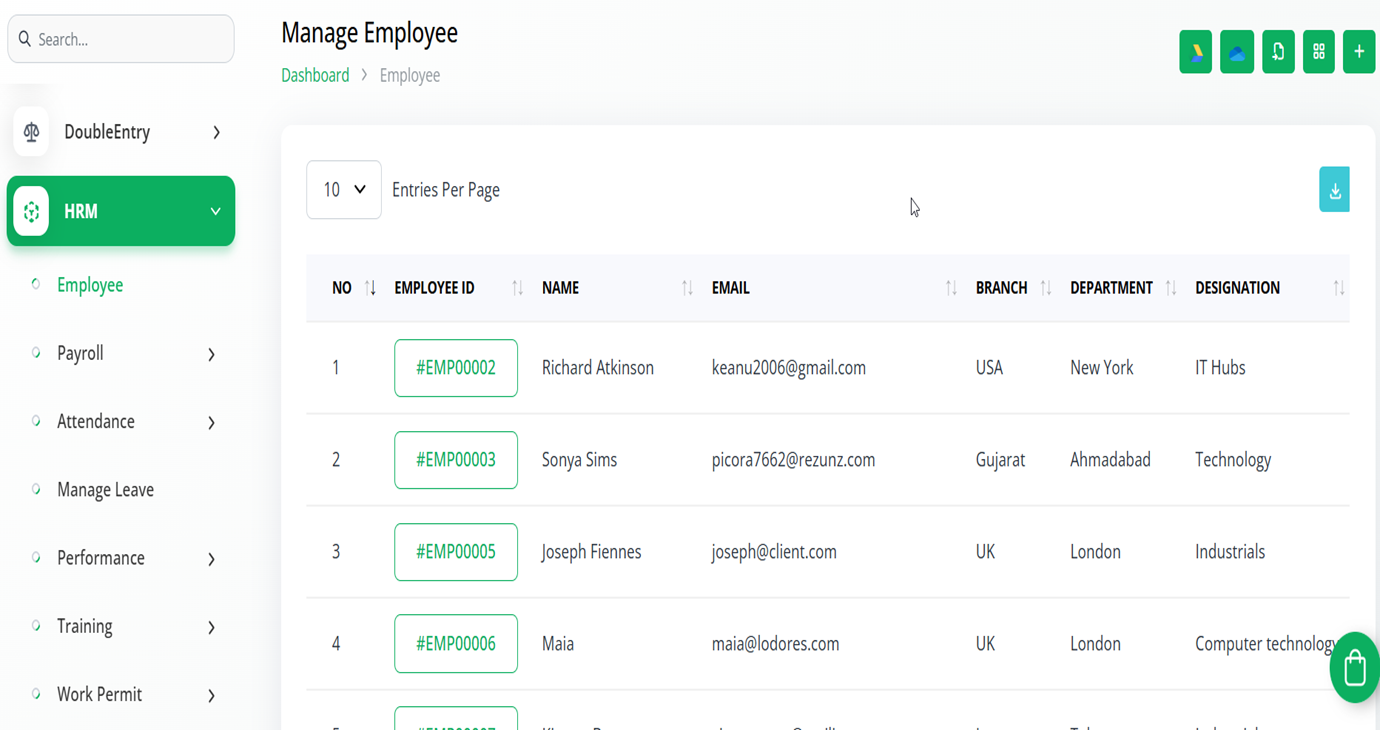This screenshot has height=730, width=1380.
Task: Open the entries per page dropdown
Action: (343, 190)
